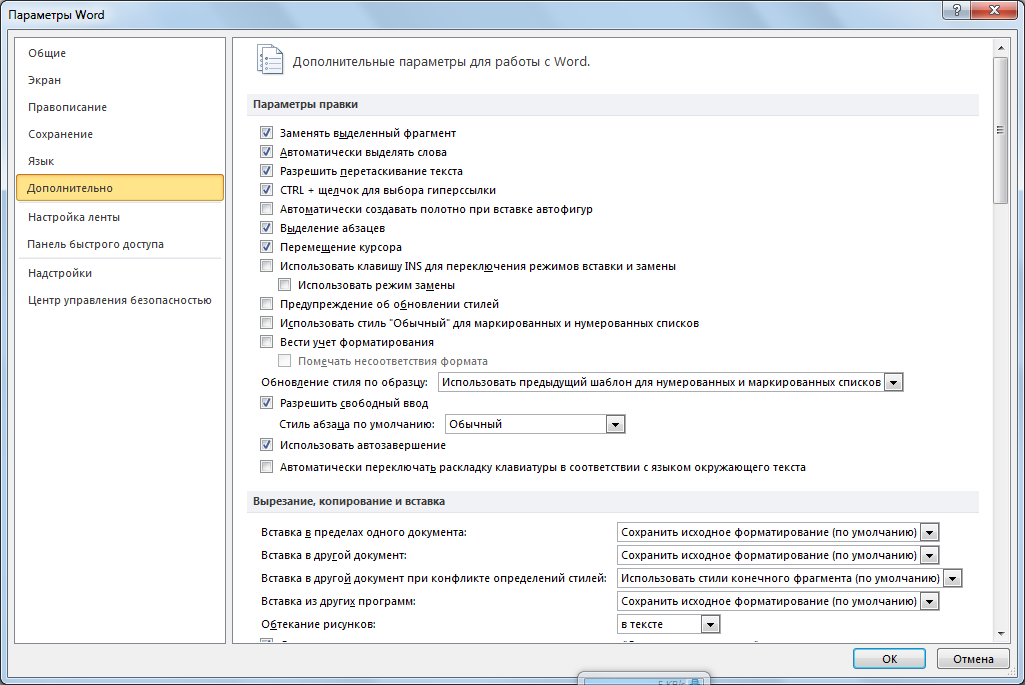Click the help question mark button
Screen dimensions: 1025x685
tap(957, 10)
